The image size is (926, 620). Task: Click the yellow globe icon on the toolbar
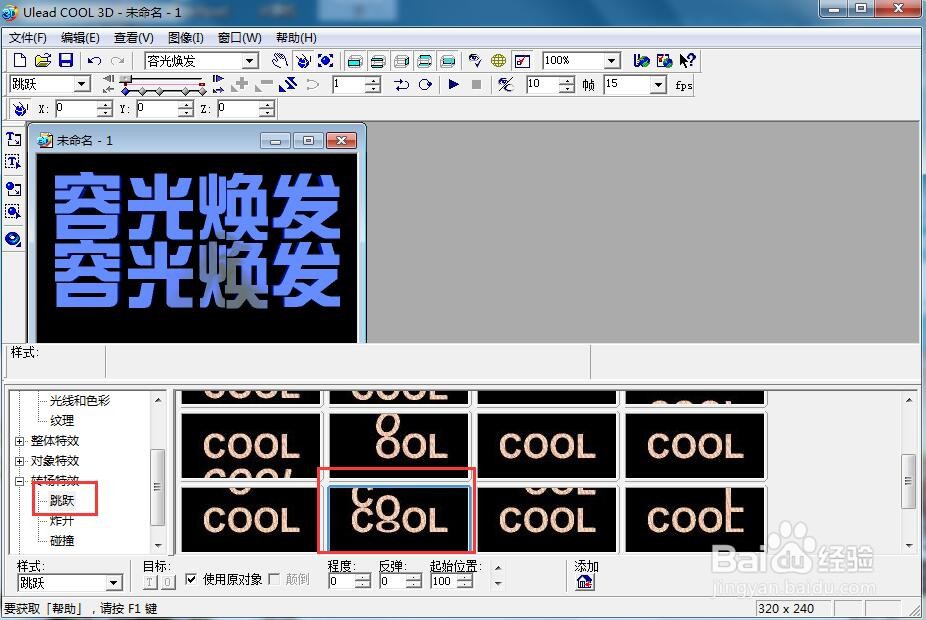click(x=498, y=60)
